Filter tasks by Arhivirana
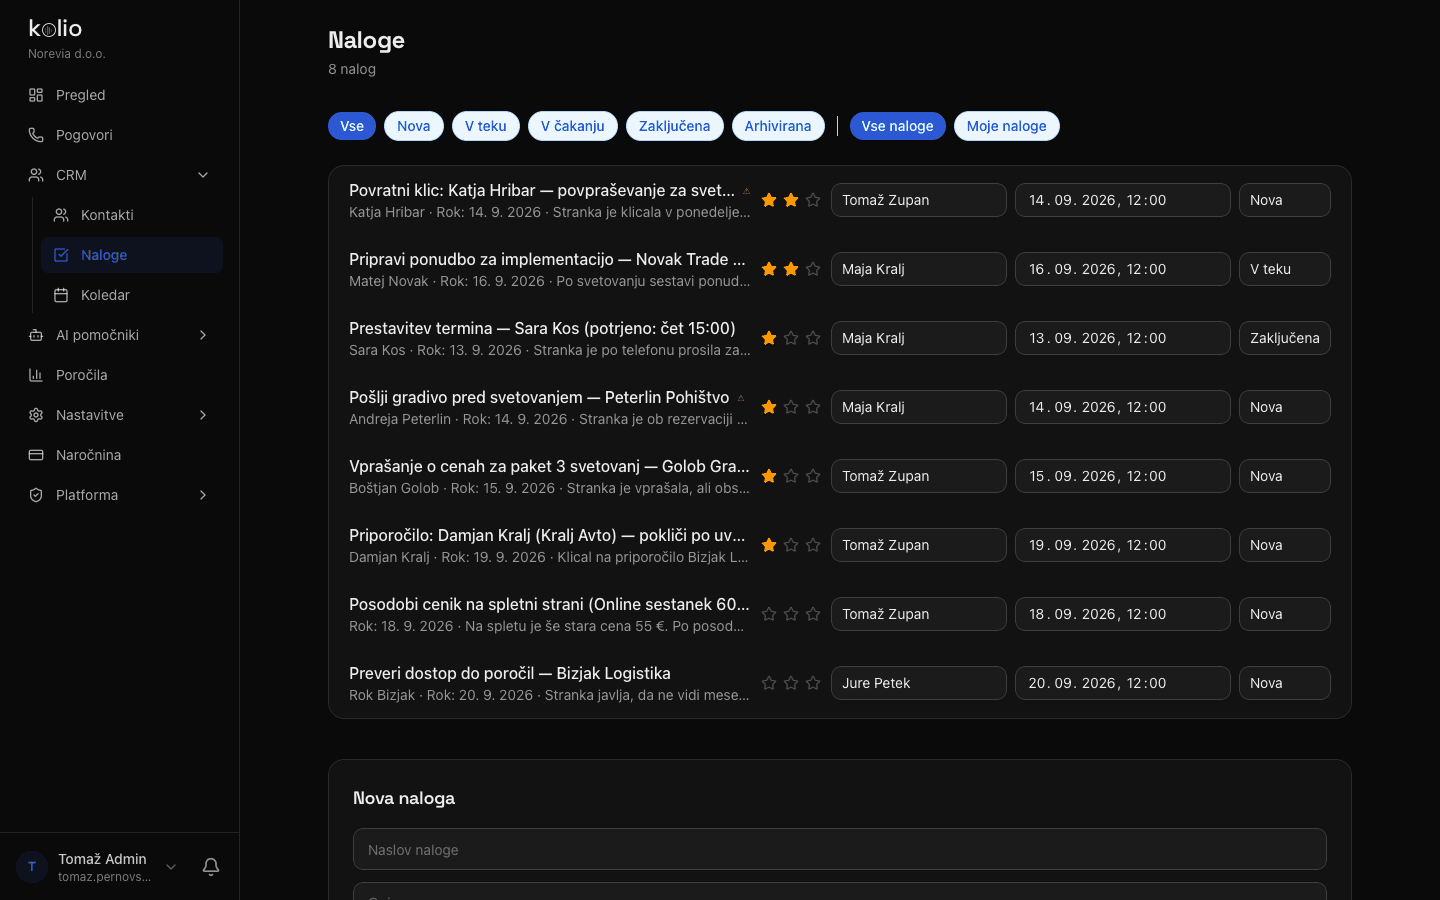The image size is (1440, 900). tap(778, 126)
